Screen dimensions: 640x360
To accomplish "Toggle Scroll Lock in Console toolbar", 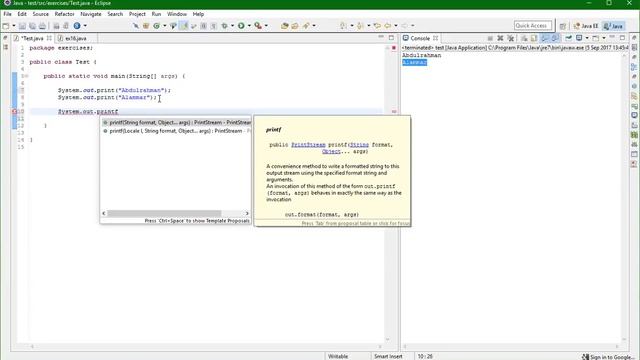I will pyautogui.click(x=534, y=38).
